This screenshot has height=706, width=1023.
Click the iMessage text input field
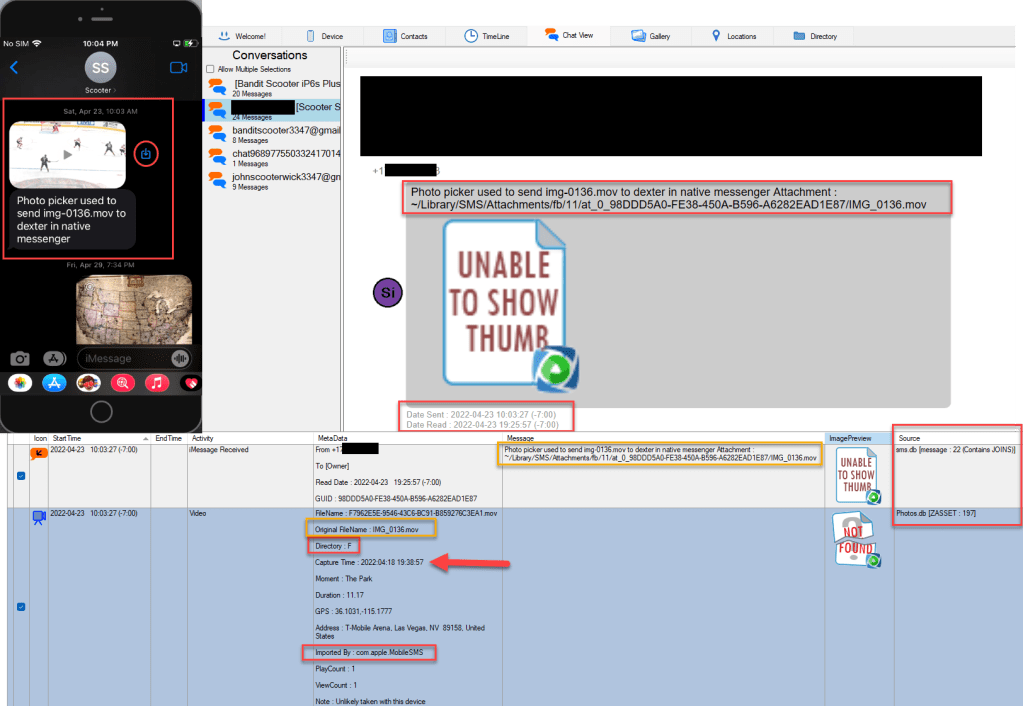(x=118, y=358)
